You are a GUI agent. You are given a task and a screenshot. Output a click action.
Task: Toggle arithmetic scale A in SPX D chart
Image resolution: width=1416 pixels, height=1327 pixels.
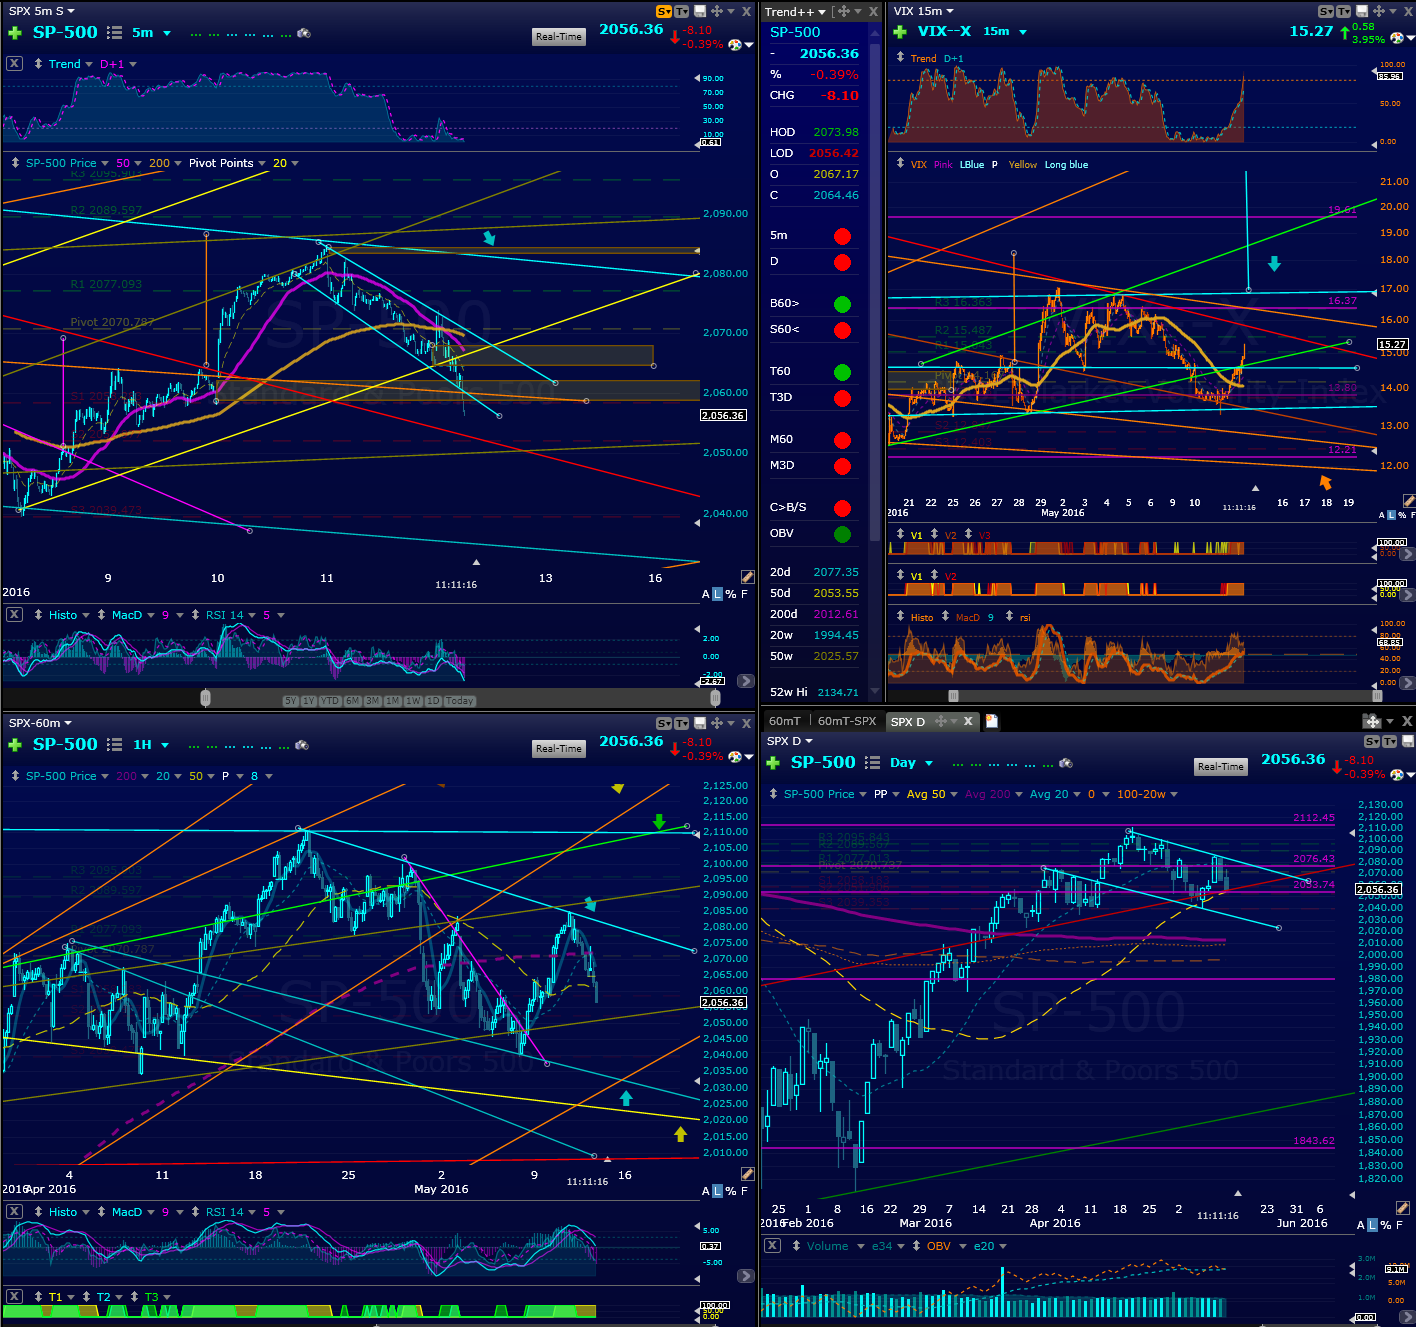point(1361,1225)
